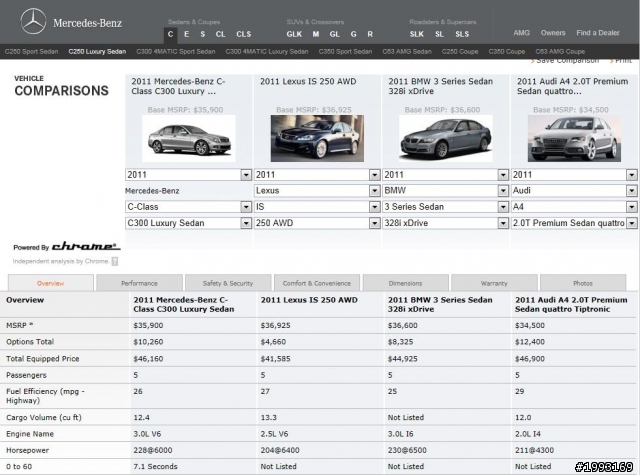Image resolution: width=640 pixels, height=475 pixels.
Task: Click the Lexus Cargo Volume value 13.3
Action: [x=269, y=418]
